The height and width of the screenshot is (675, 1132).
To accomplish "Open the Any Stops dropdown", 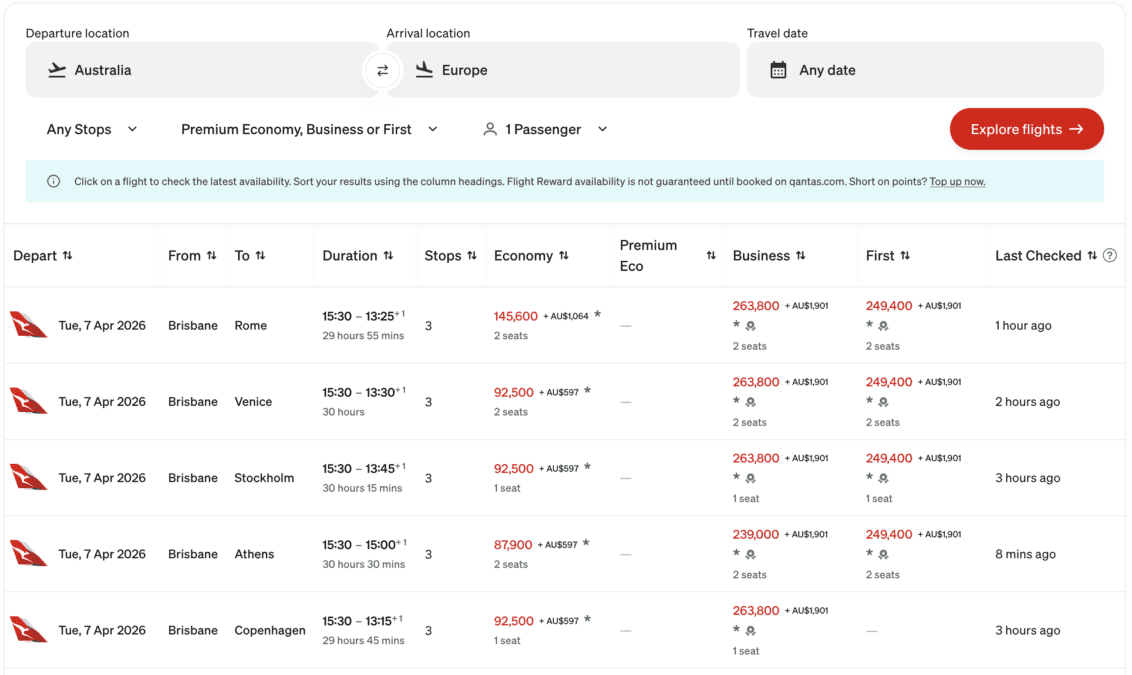I will (92, 129).
